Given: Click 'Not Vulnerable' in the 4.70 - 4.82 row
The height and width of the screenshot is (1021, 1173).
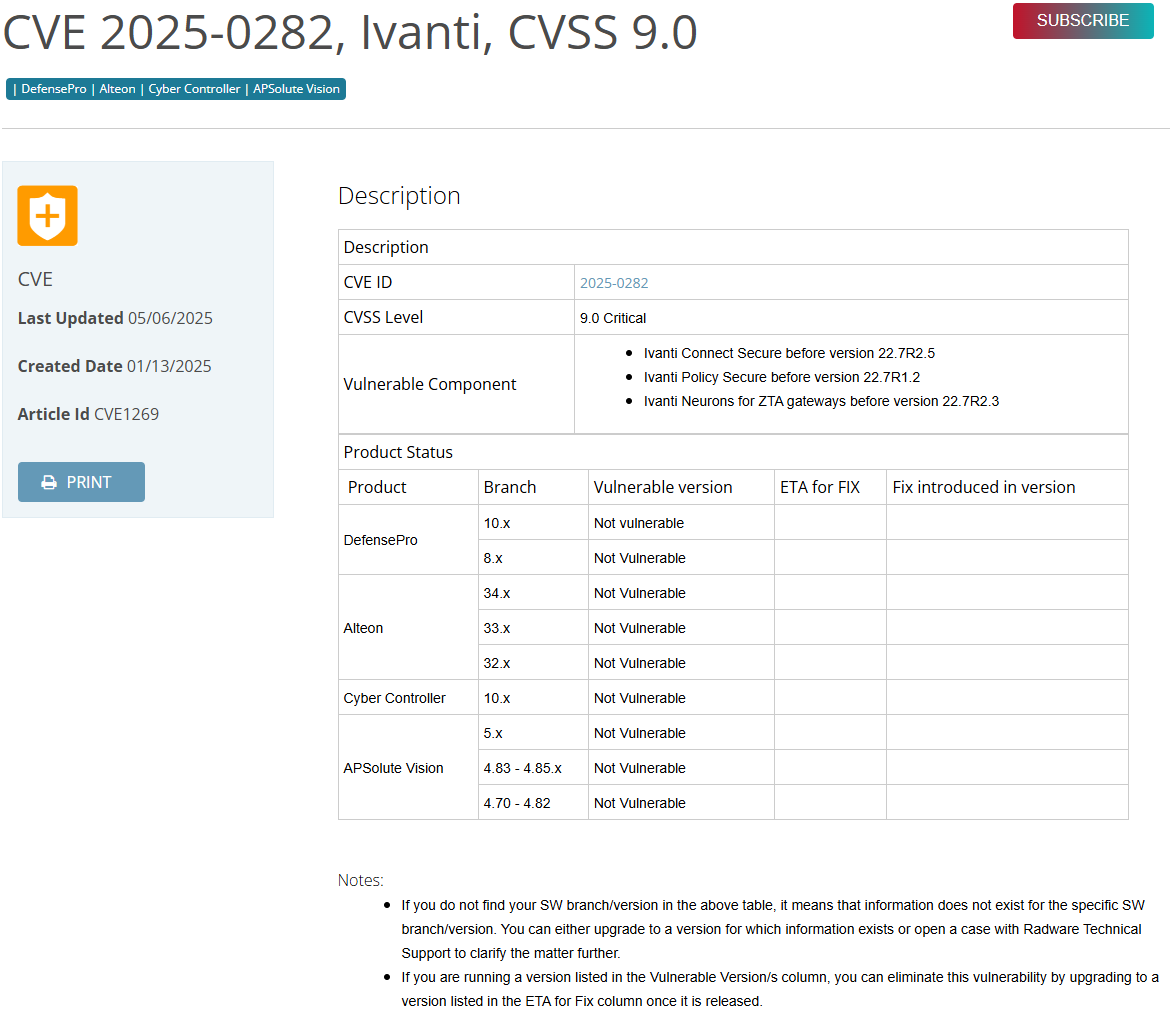Looking at the screenshot, I should [640, 803].
